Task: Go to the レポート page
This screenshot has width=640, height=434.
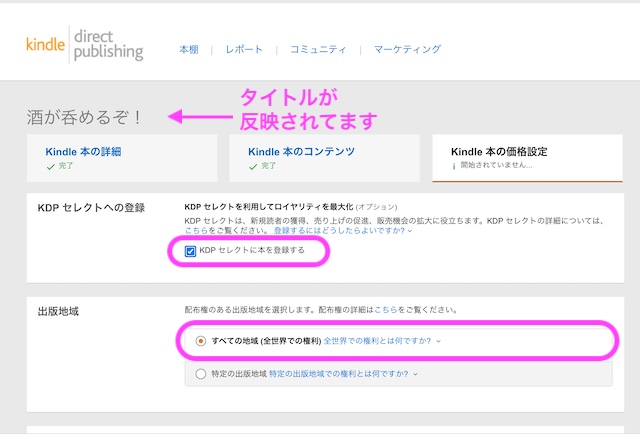Action: tap(244, 49)
